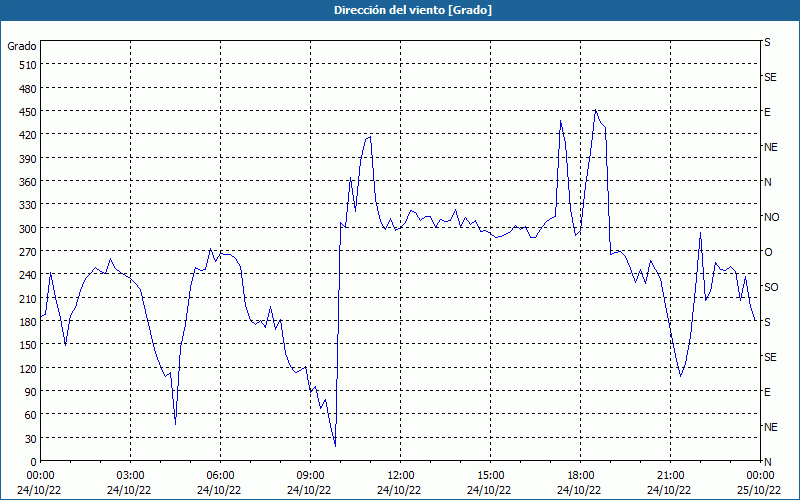
Task: Pick the '420' degree axis label
Action: point(29,135)
